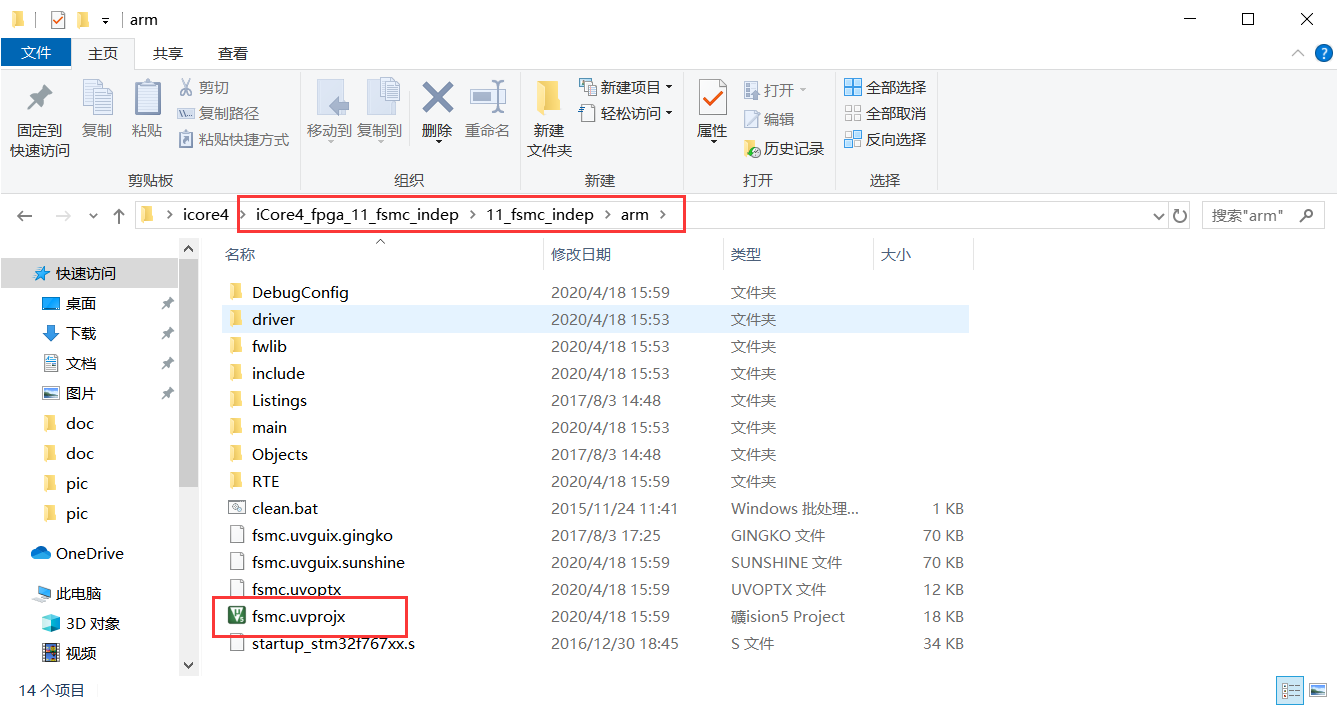Expand the New Item (新建项目) dropdown

668,88
